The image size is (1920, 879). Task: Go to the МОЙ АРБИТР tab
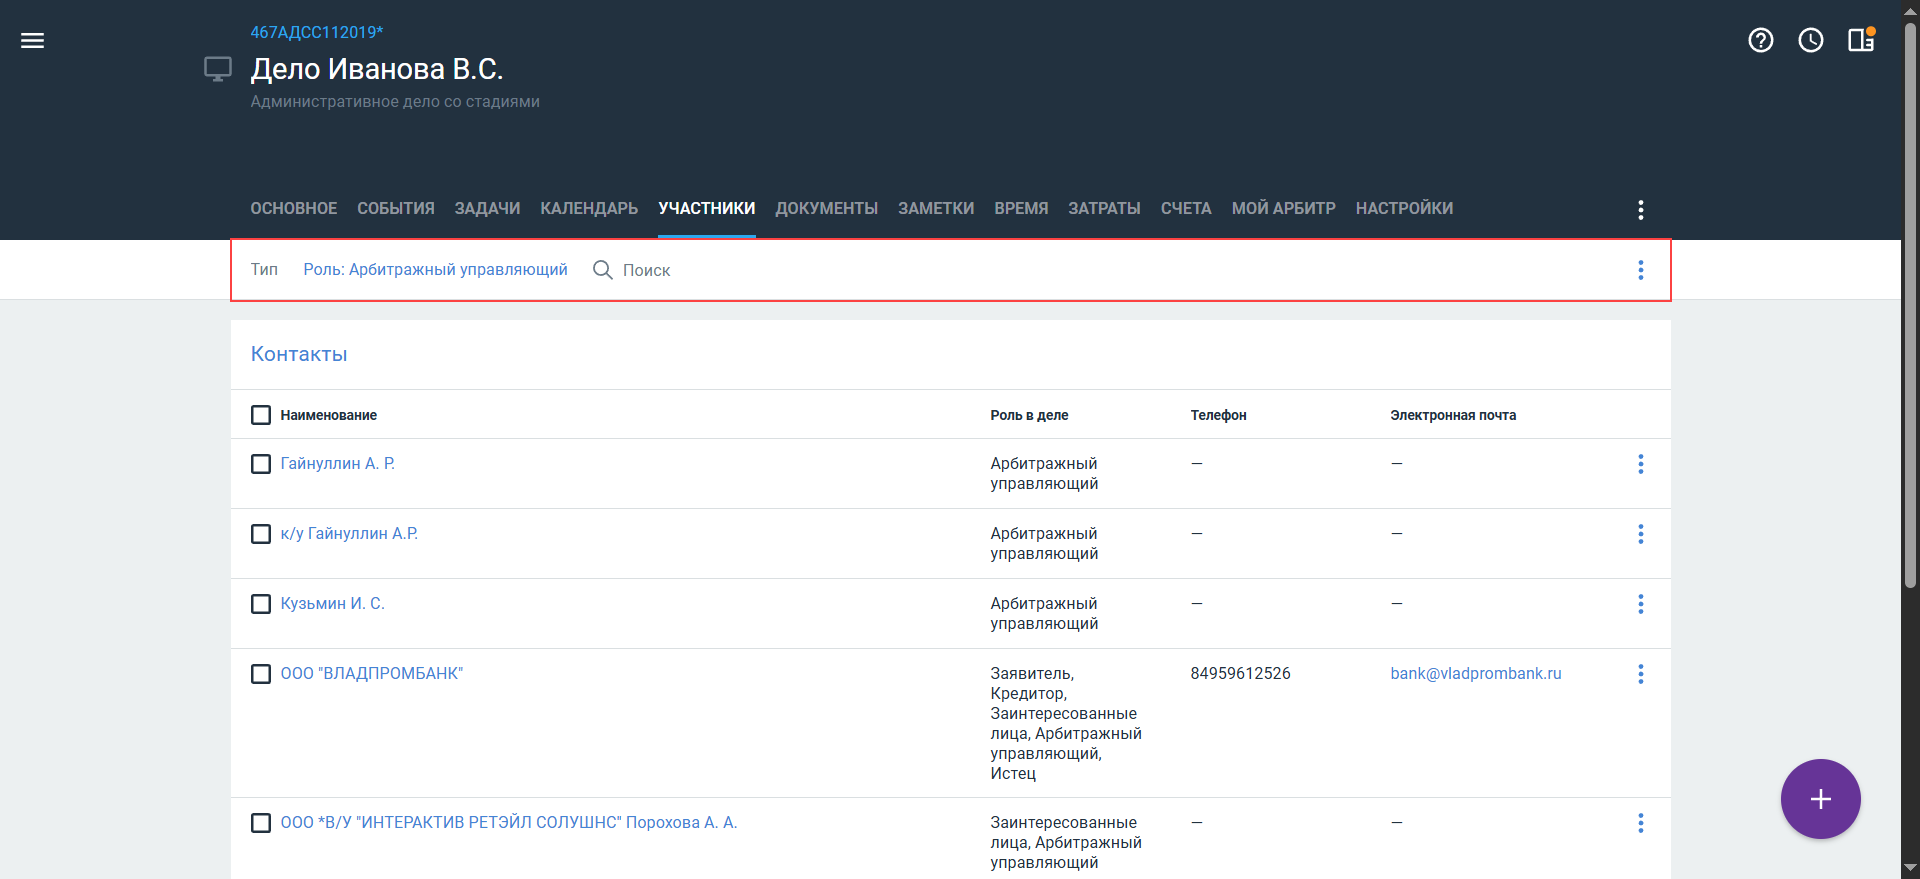pos(1283,208)
